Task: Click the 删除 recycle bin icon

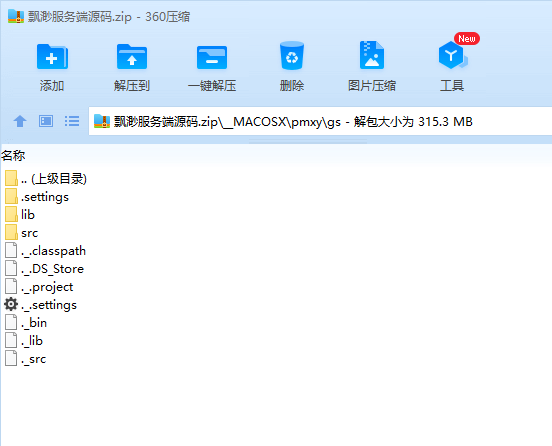Action: pyautogui.click(x=292, y=56)
